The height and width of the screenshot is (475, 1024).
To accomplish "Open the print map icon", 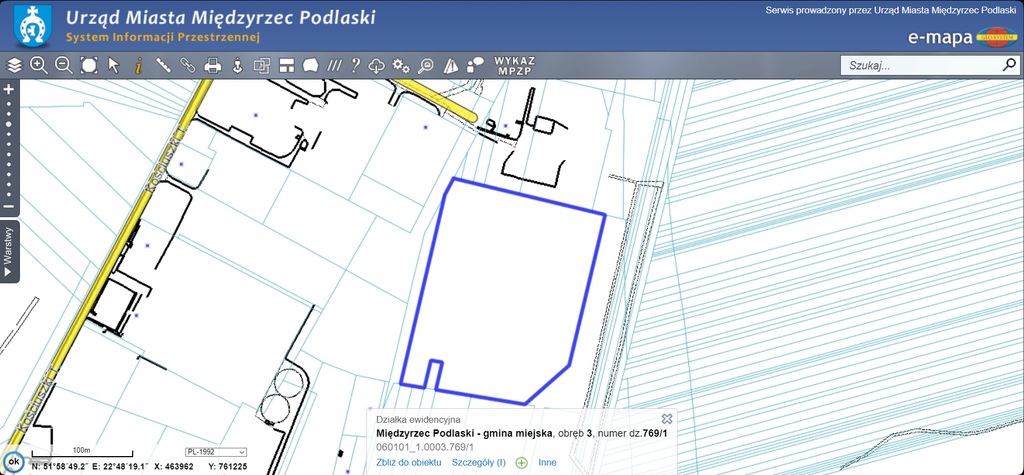I will pos(212,66).
